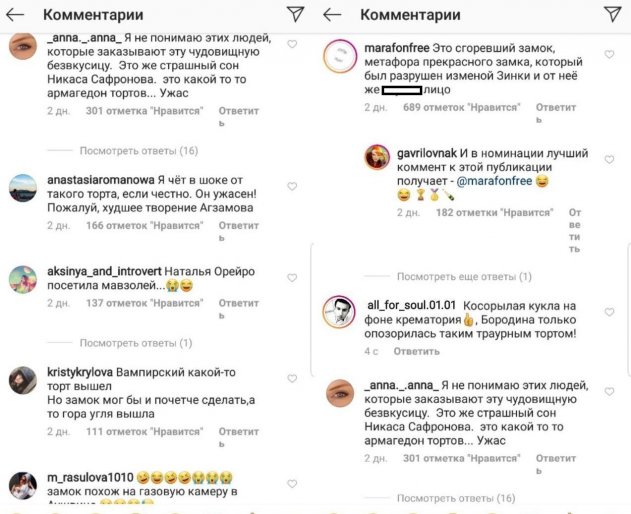This screenshot has height=514, width=631.
Task: Expand 16 replies under left _anna._.anna_ comment
Action: coord(139,150)
